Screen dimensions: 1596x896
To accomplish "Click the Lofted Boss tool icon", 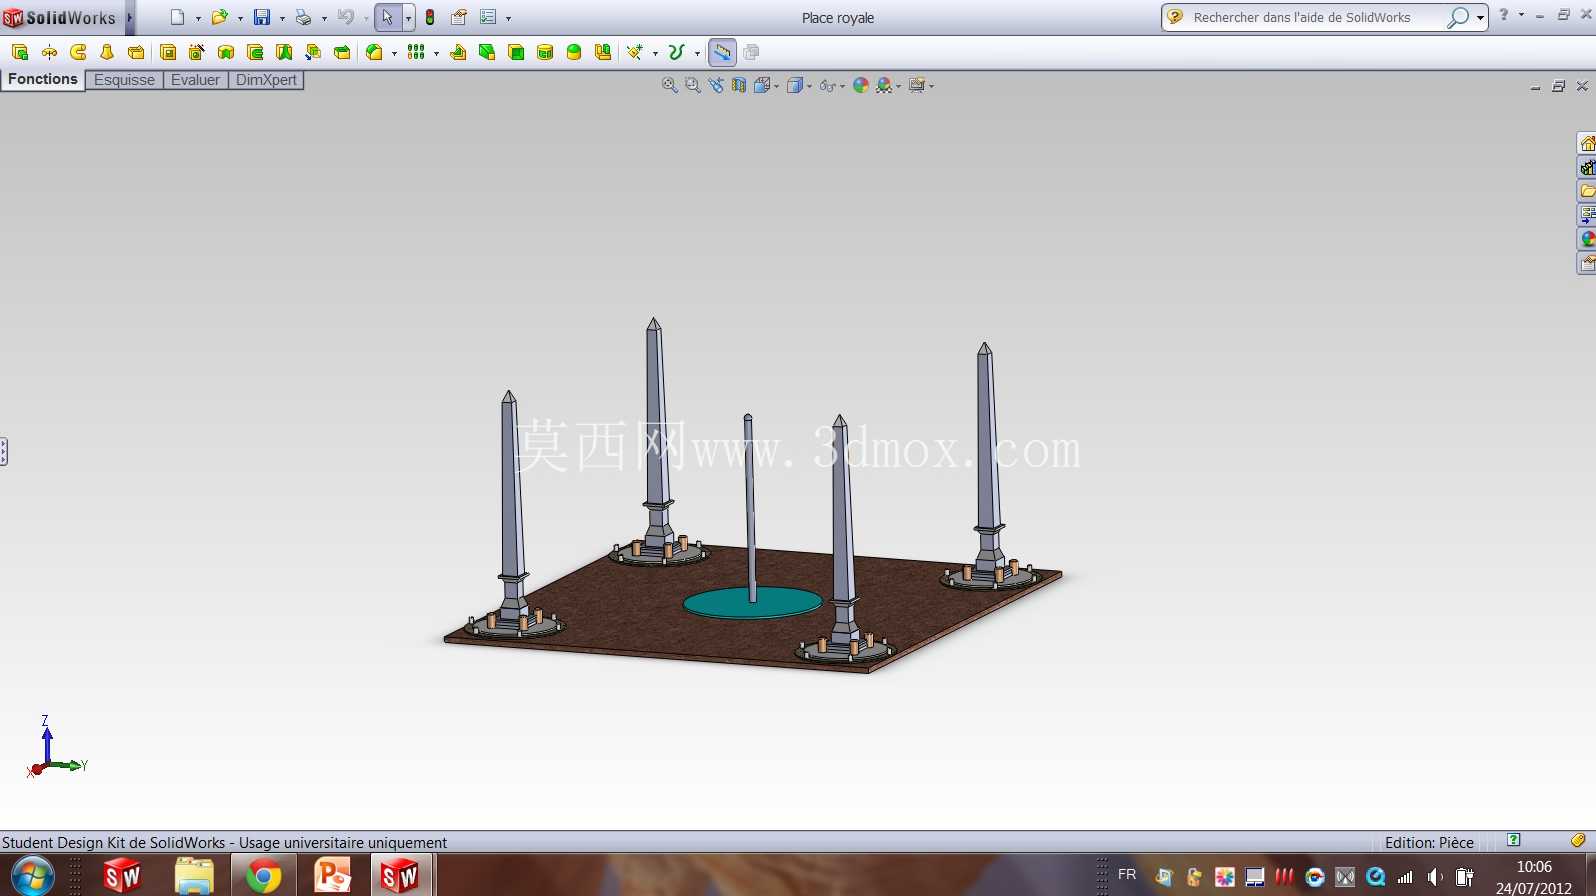I will pyautogui.click(x=107, y=52).
